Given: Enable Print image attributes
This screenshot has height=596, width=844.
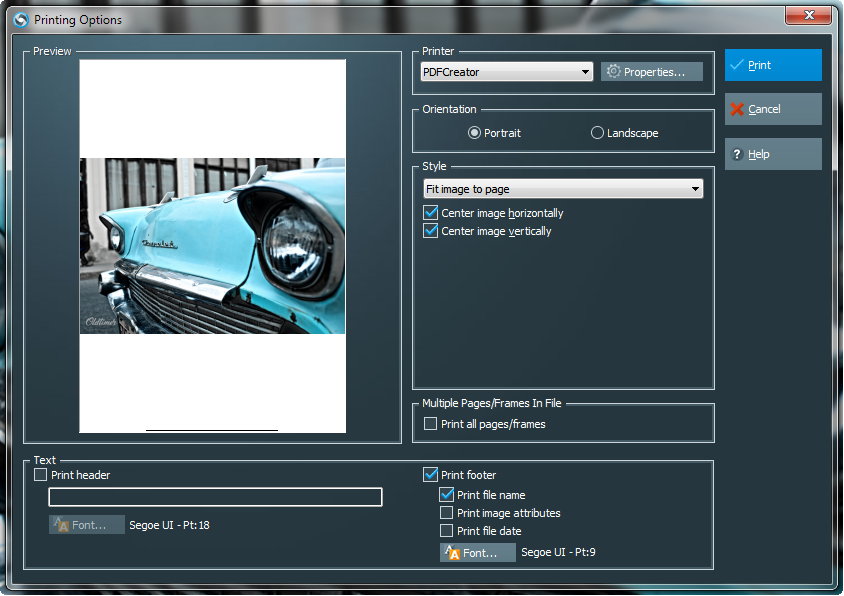Looking at the screenshot, I should point(447,513).
